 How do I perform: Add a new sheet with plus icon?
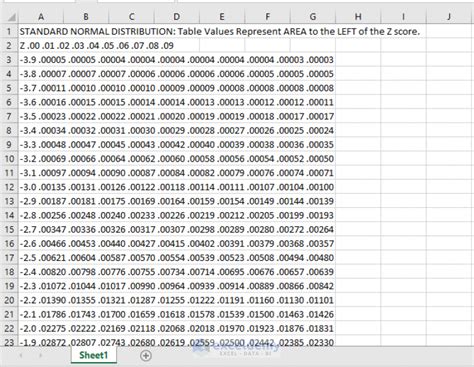pyautogui.click(x=146, y=356)
